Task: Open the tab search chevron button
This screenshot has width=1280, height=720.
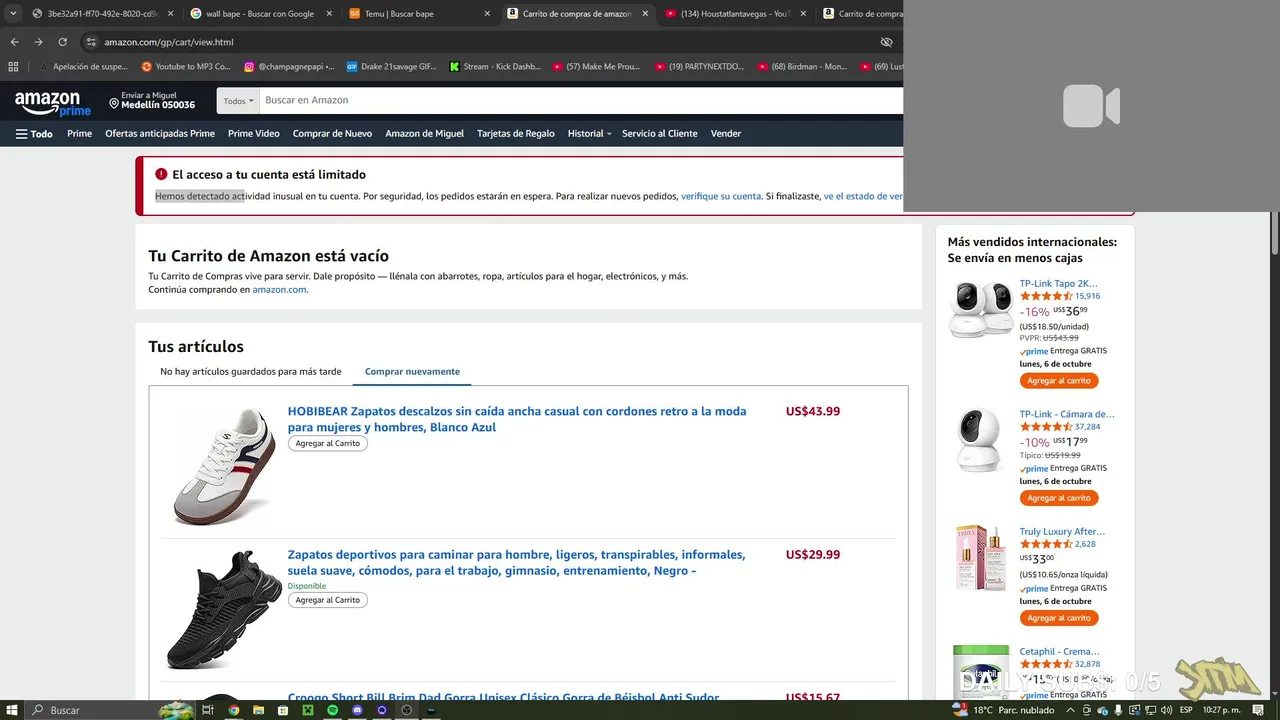Action: pos(13,14)
